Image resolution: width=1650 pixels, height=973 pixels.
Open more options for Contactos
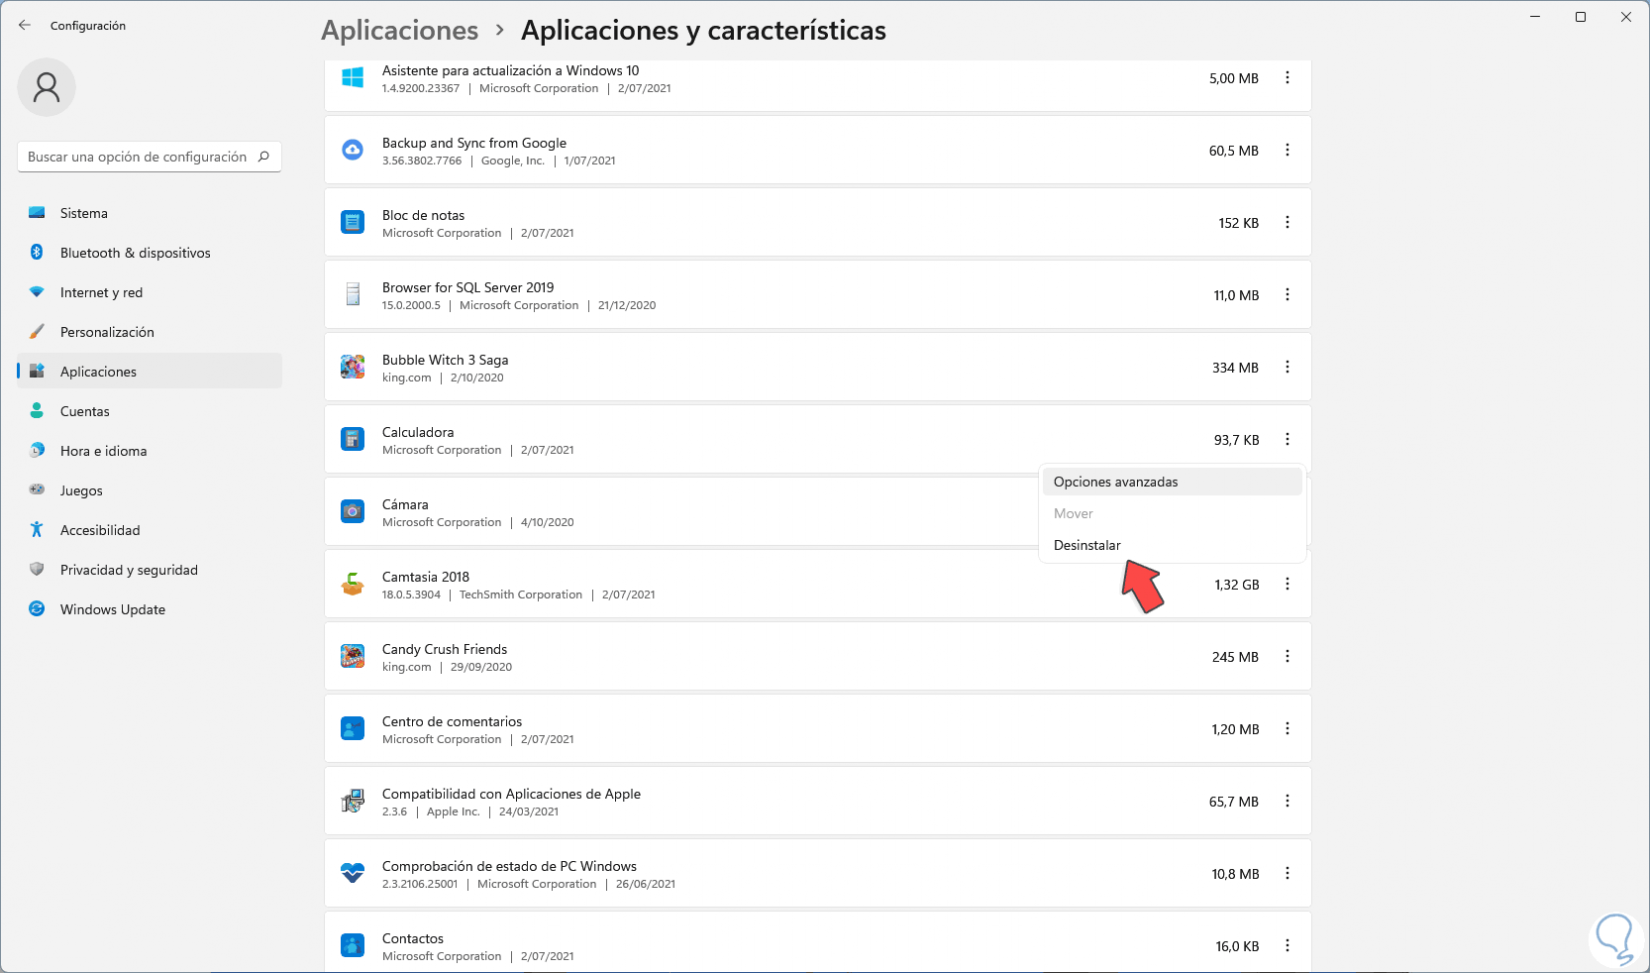pos(1287,945)
